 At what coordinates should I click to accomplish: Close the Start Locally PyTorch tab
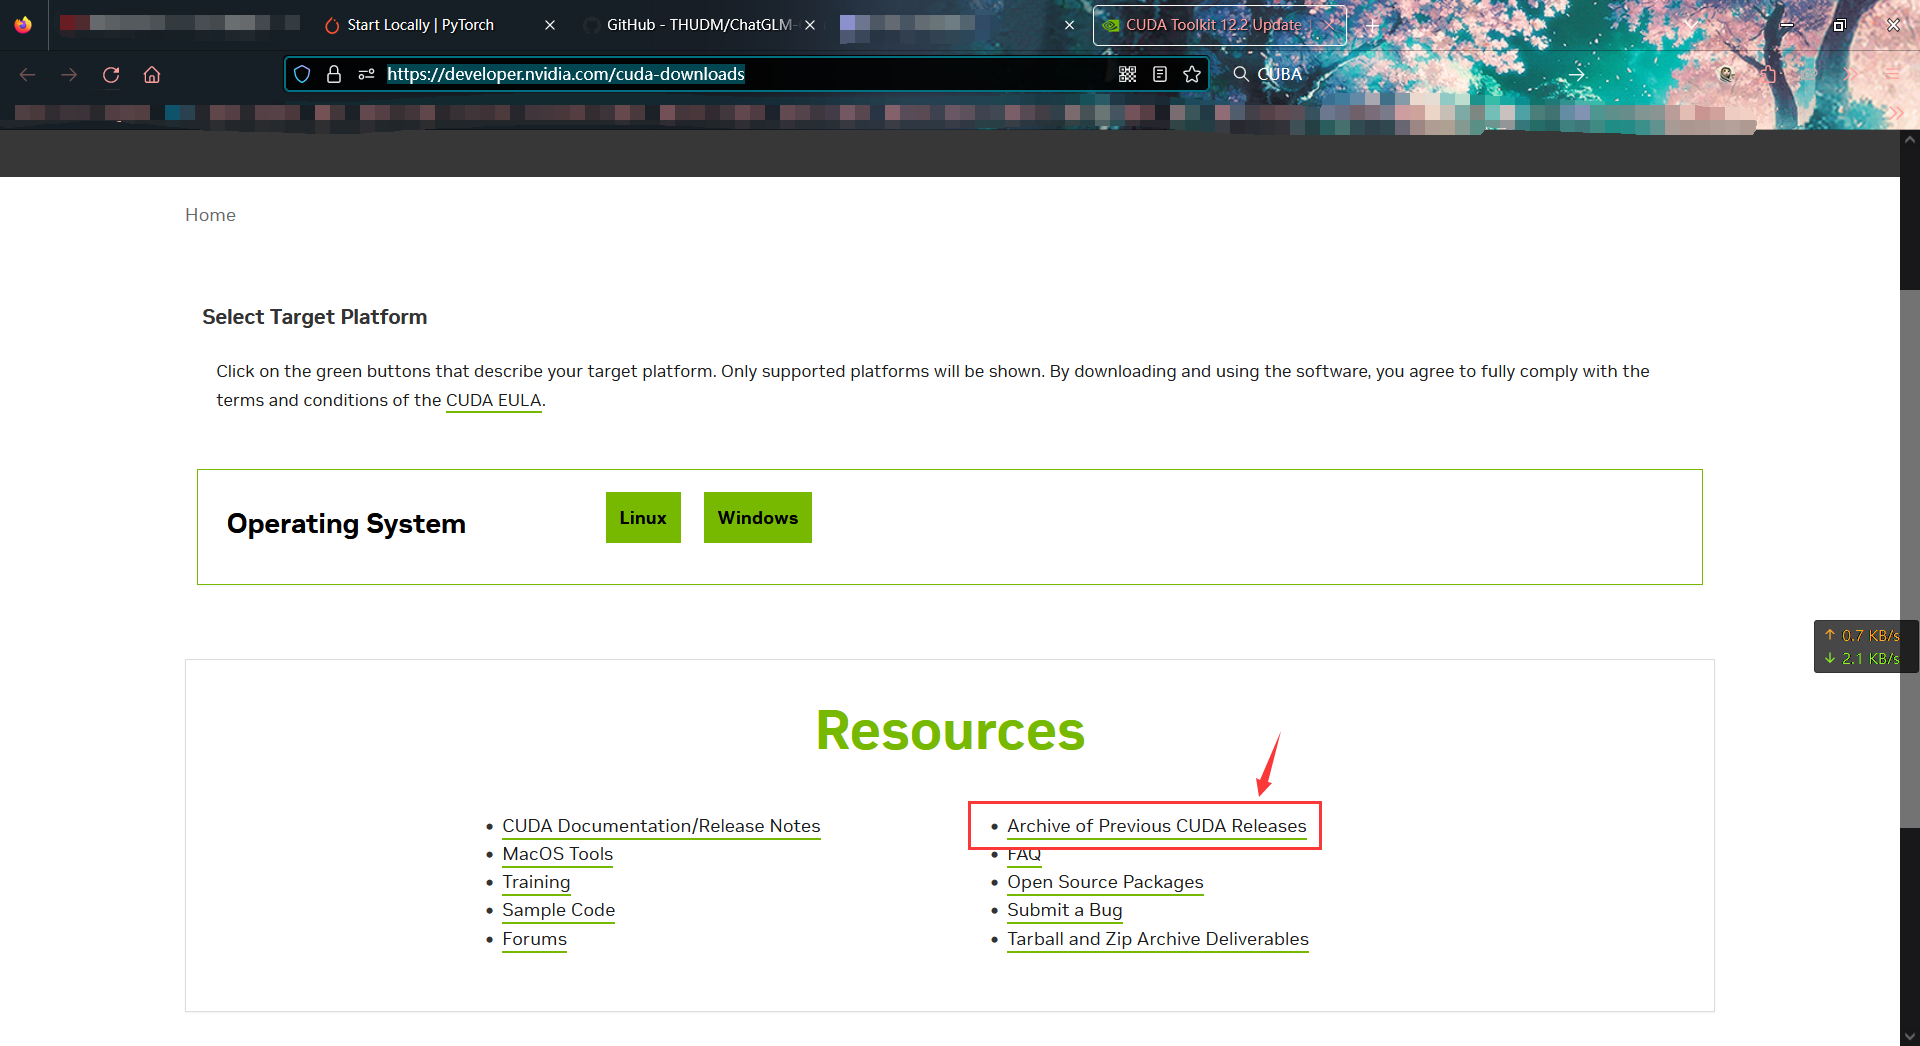550,25
